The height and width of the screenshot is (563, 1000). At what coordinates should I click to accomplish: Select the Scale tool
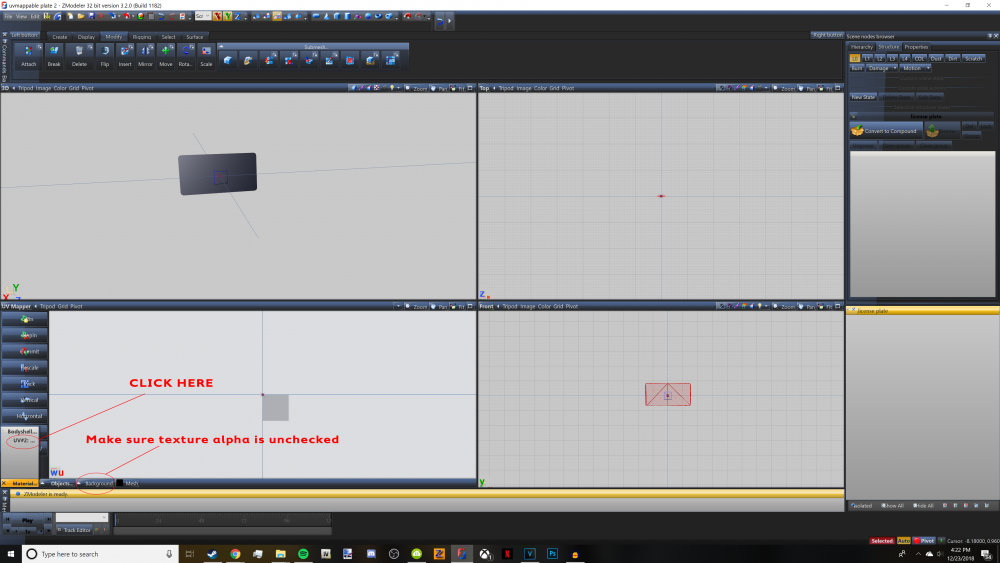pyautogui.click(x=206, y=55)
